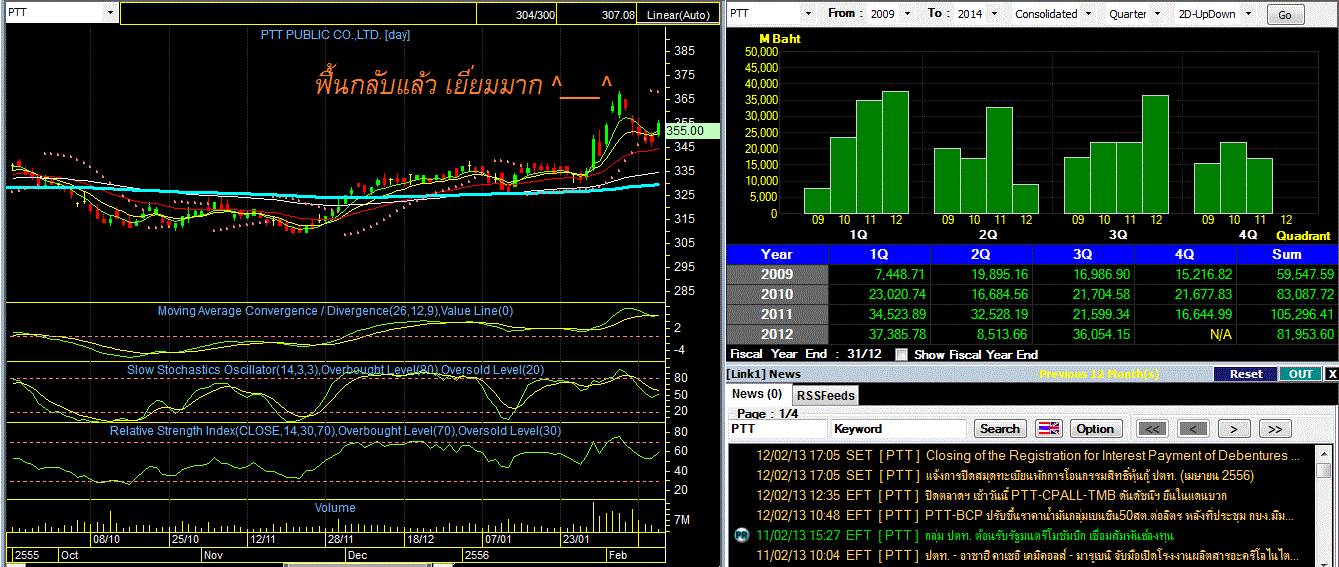1339x567 pixels.
Task: Click the news Search button
Action: pos(1000,429)
